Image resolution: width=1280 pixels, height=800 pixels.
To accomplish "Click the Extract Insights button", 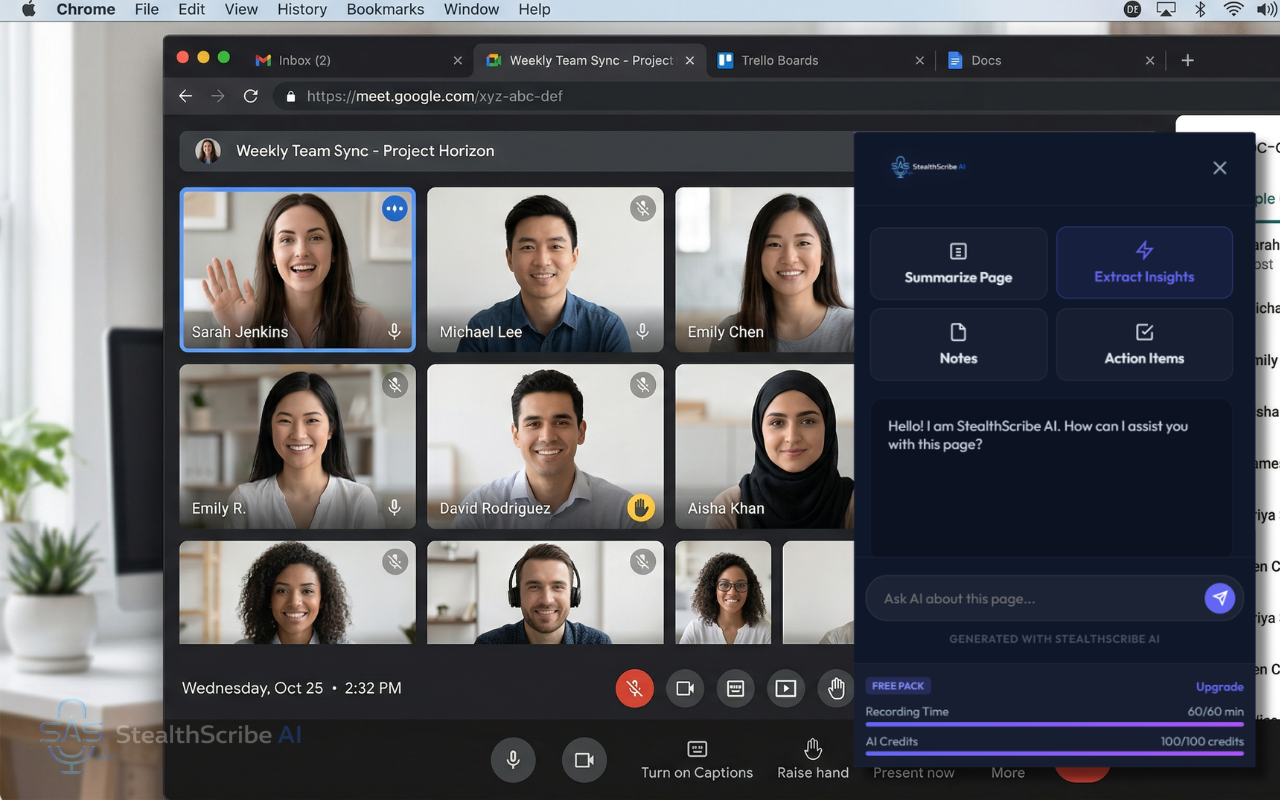I will (1144, 262).
